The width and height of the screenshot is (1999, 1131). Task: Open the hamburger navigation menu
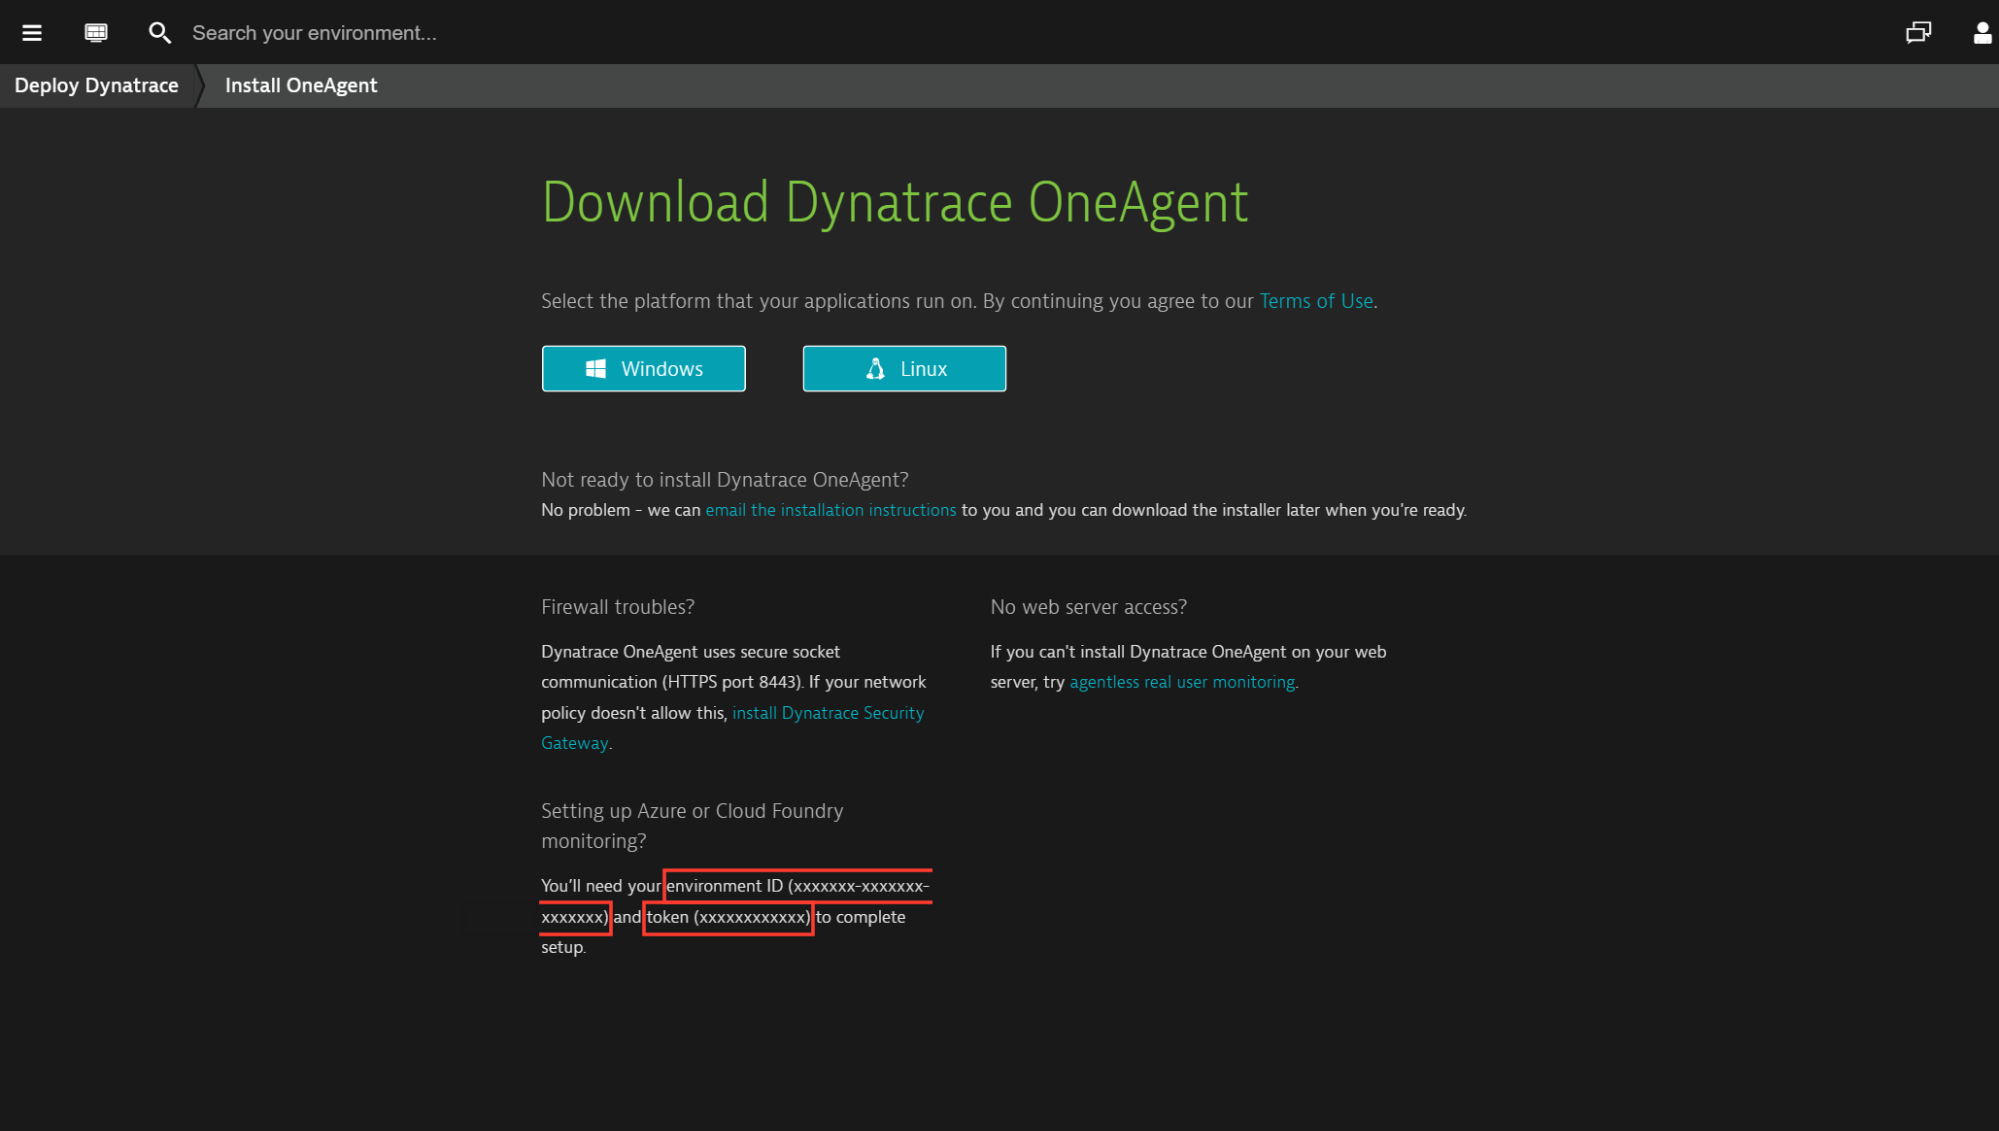click(x=32, y=33)
